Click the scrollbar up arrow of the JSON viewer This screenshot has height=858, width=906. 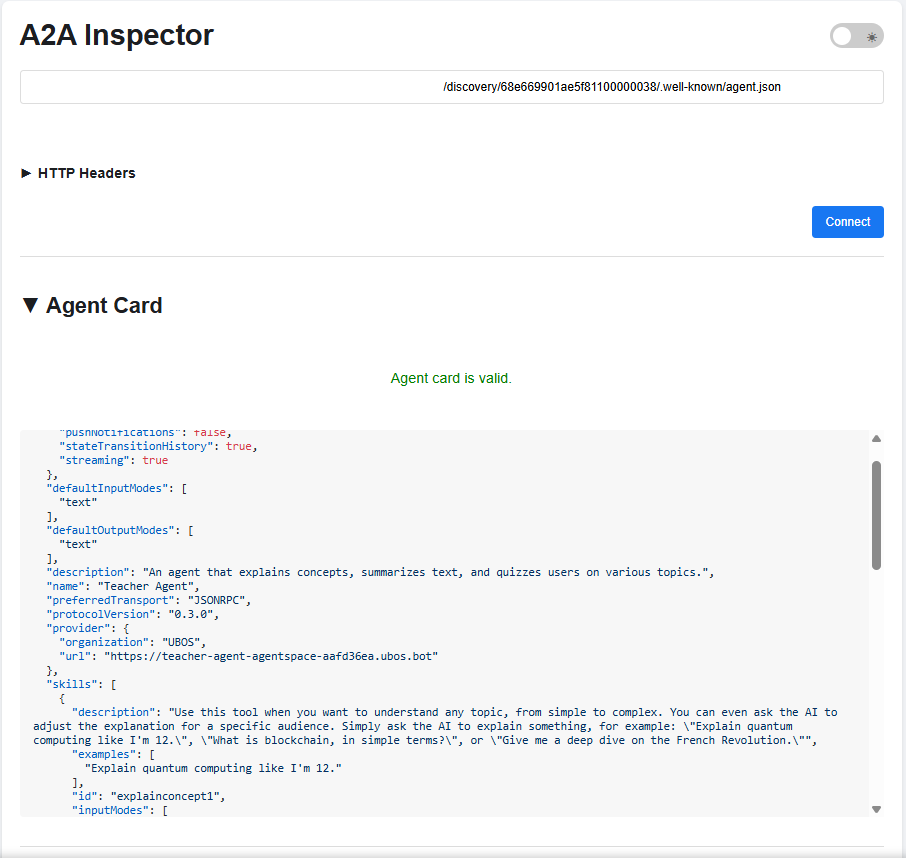coord(876,438)
